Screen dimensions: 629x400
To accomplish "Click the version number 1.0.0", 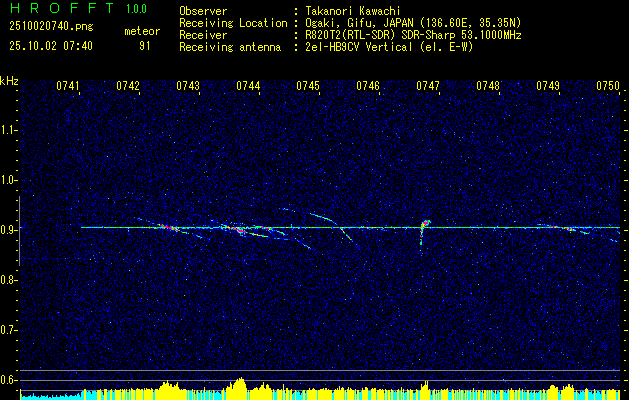I will (136, 9).
